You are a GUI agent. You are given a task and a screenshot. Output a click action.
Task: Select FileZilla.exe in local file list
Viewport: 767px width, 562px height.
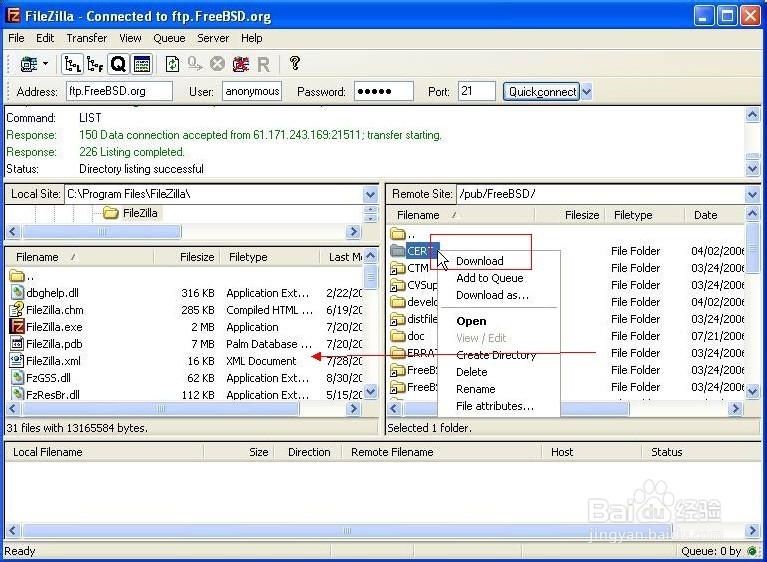[54, 327]
